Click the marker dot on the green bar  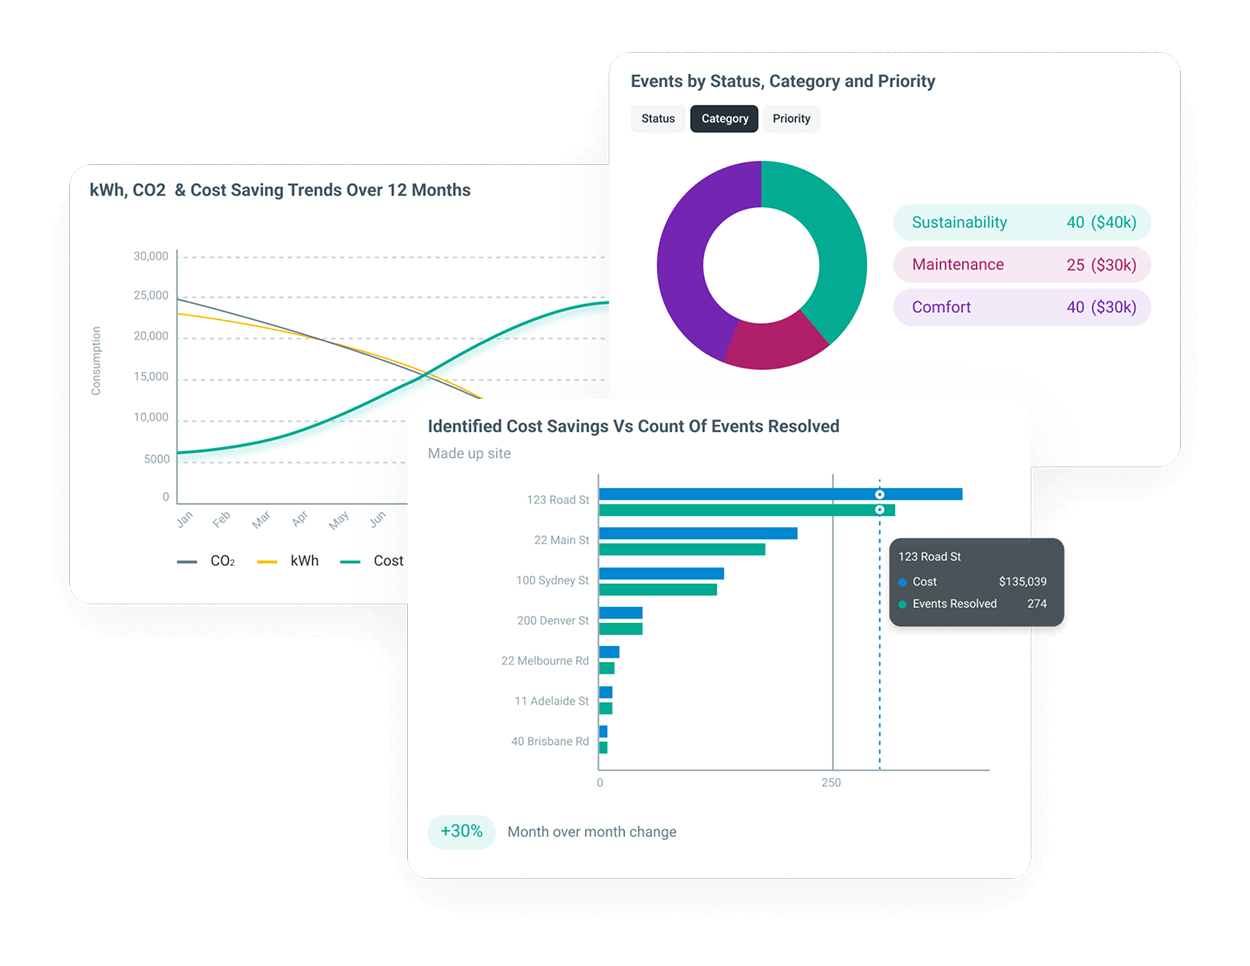pos(880,510)
